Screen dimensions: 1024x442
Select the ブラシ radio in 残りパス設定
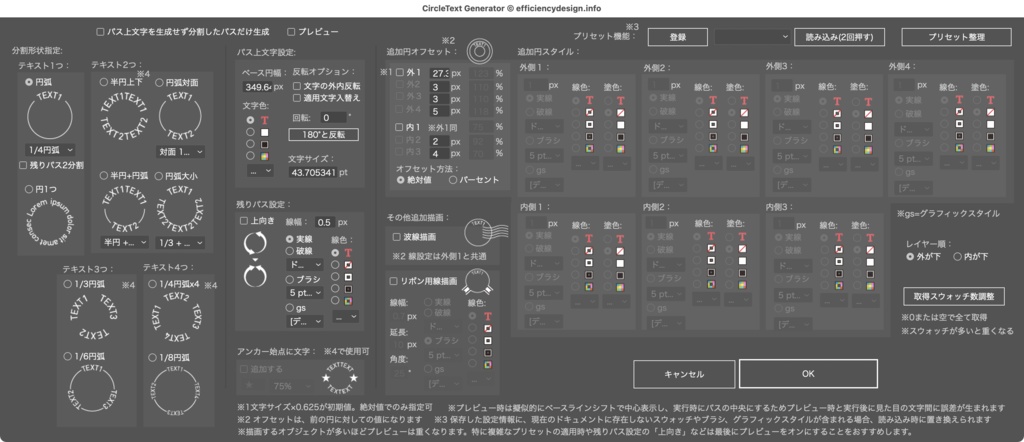290,279
